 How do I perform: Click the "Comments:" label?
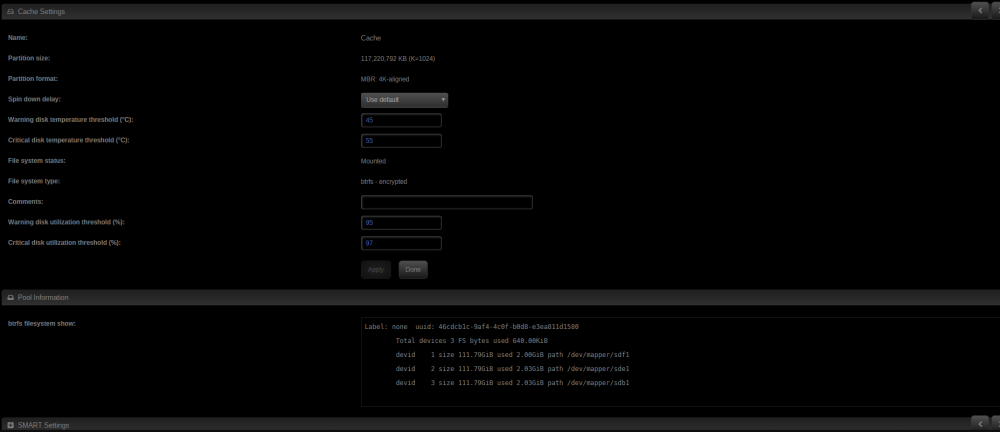point(25,202)
